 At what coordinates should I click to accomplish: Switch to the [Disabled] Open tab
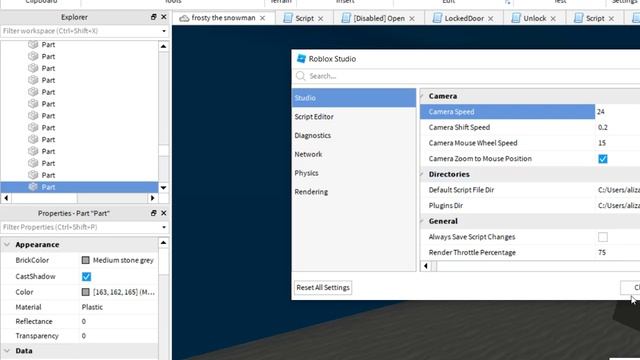[379, 18]
